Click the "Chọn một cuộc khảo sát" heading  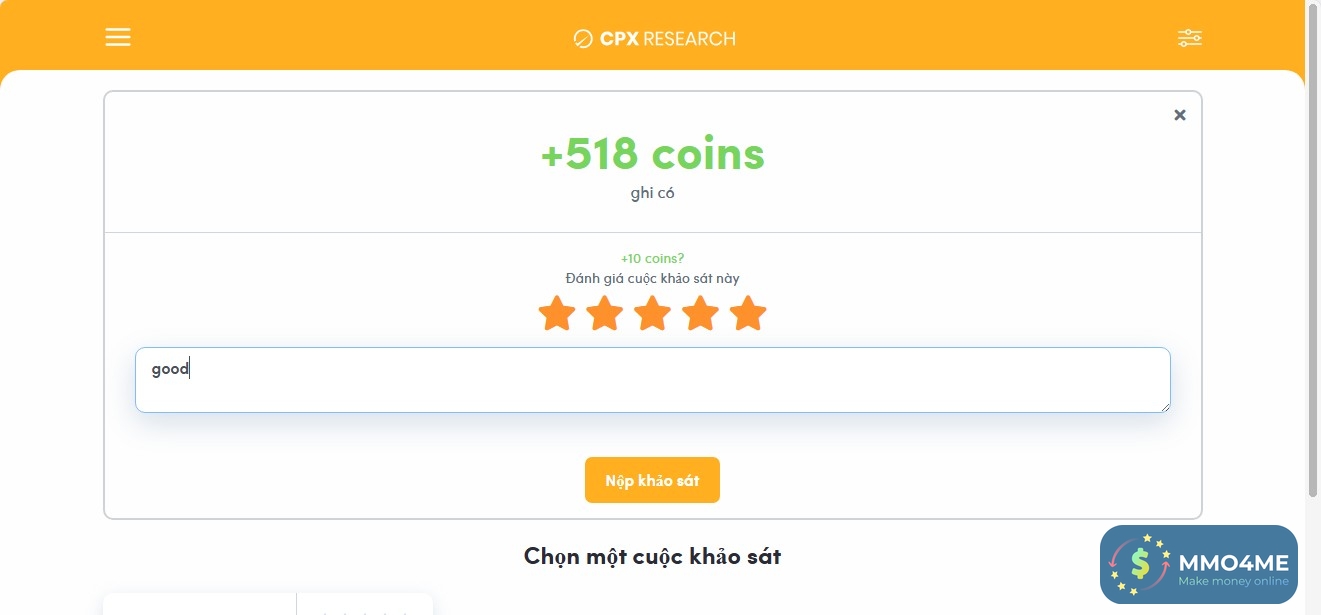[x=652, y=556]
